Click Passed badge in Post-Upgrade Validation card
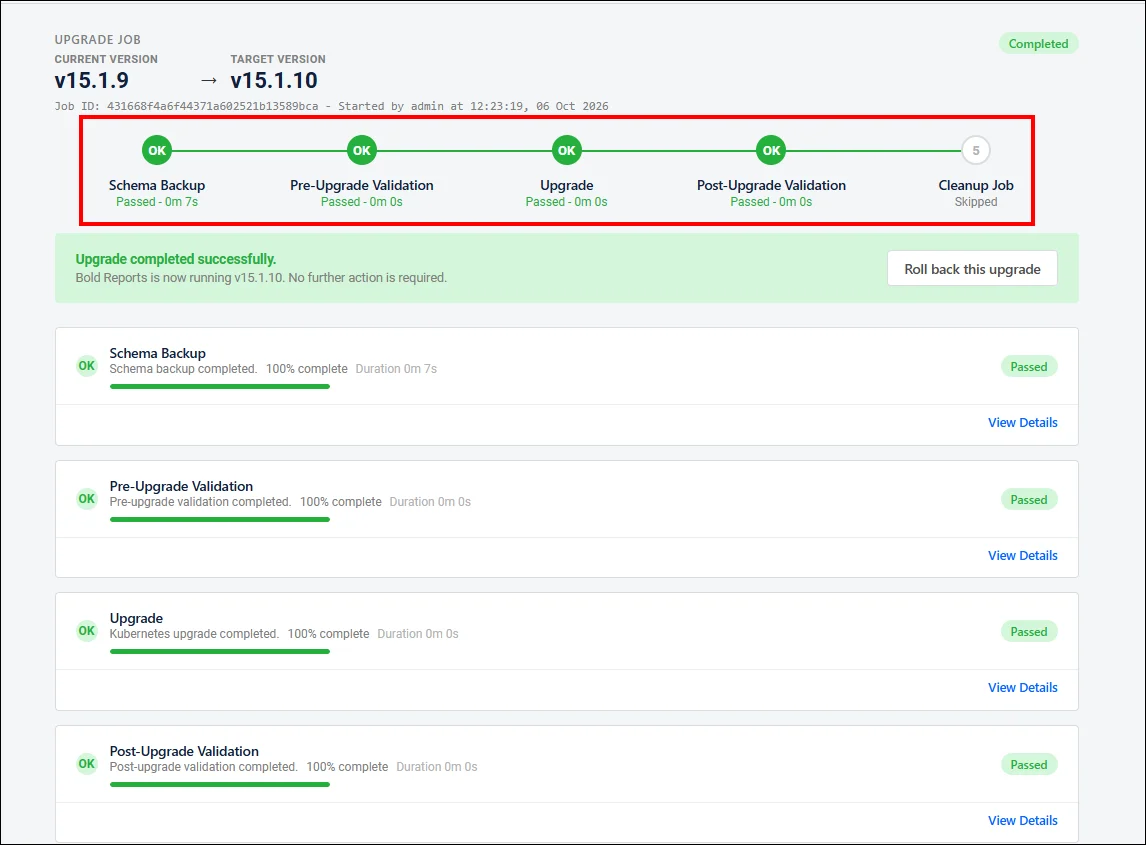 (1028, 765)
